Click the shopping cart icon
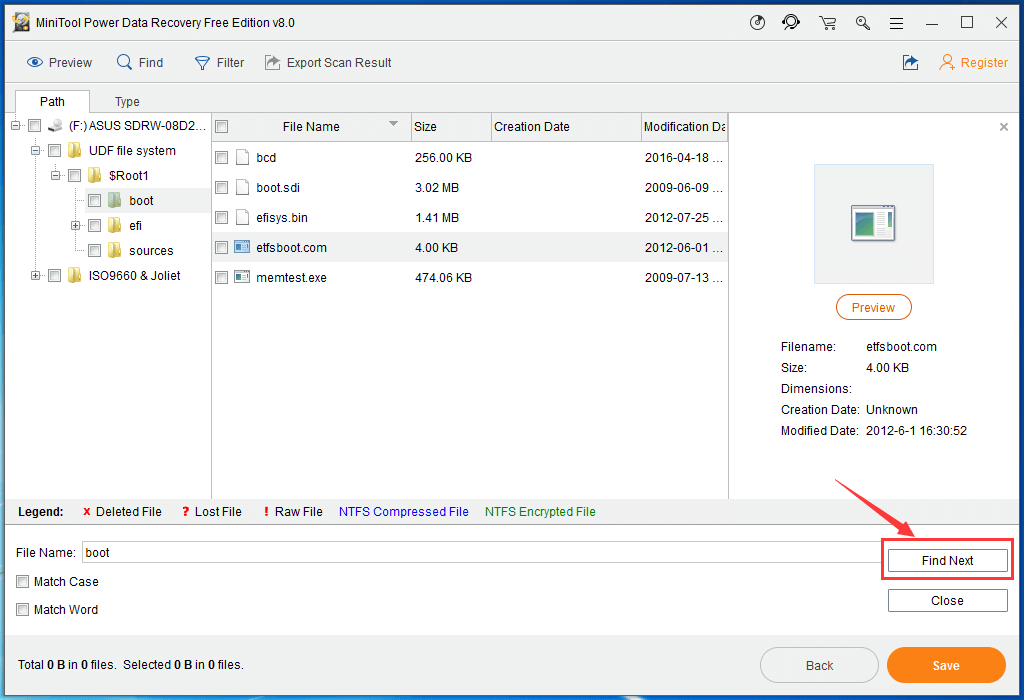This screenshot has height=700, width=1024. pyautogui.click(x=827, y=23)
